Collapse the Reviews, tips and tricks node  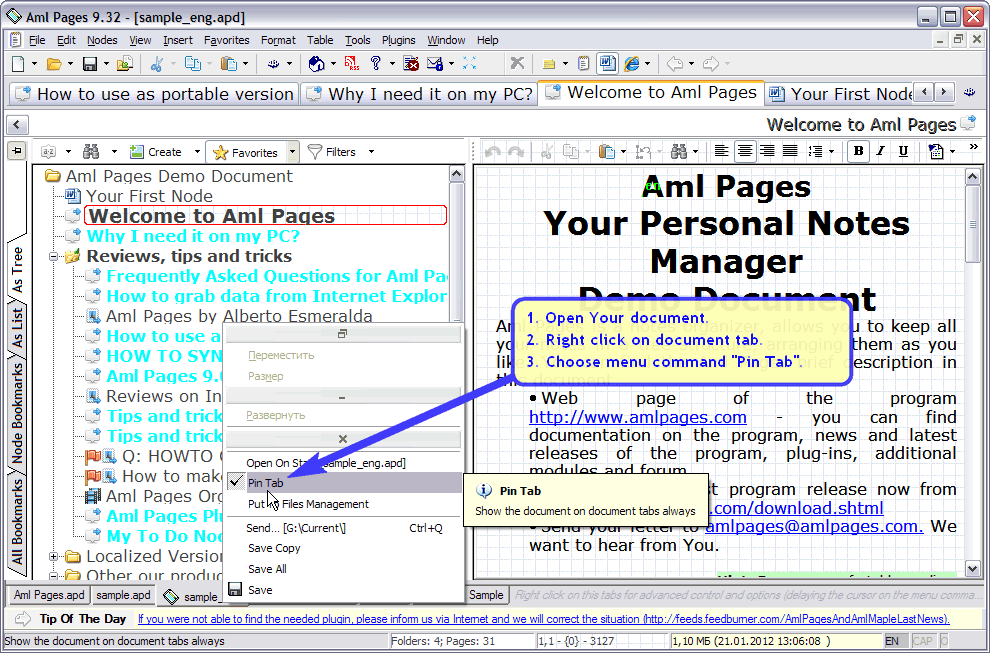point(54,256)
